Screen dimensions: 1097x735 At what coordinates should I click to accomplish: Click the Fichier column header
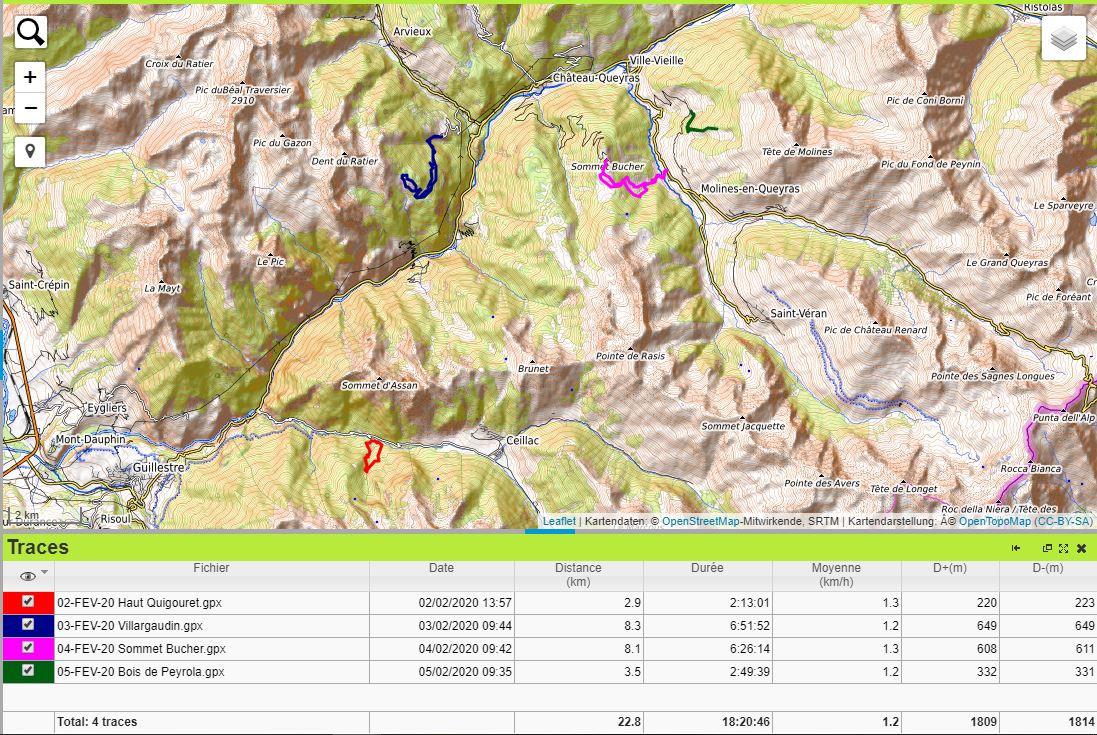211,568
